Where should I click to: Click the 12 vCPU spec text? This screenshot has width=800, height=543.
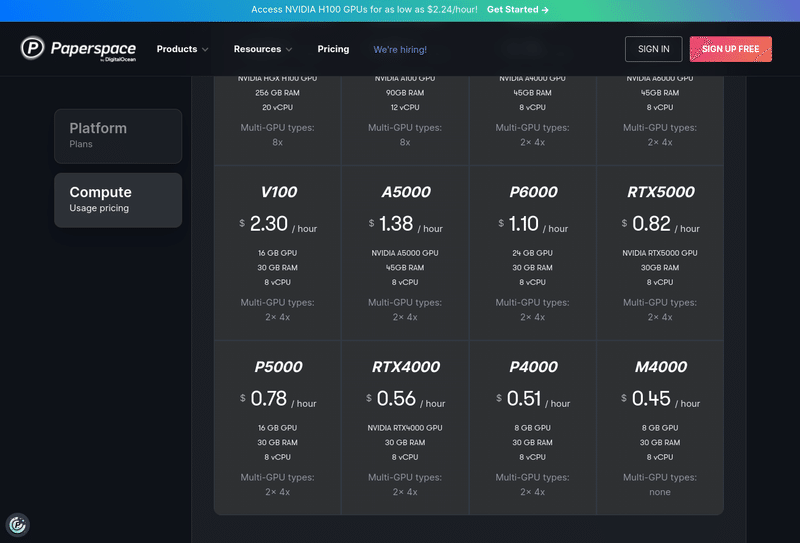coord(405,107)
